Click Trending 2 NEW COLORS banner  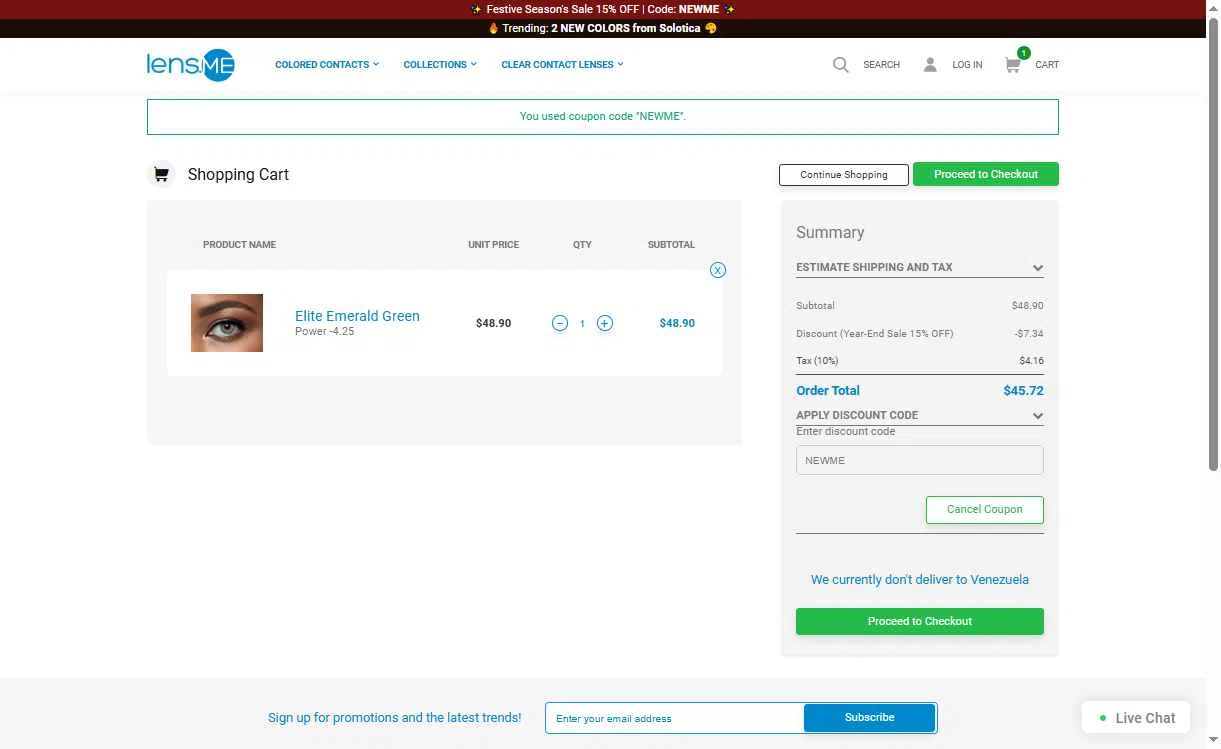[603, 28]
